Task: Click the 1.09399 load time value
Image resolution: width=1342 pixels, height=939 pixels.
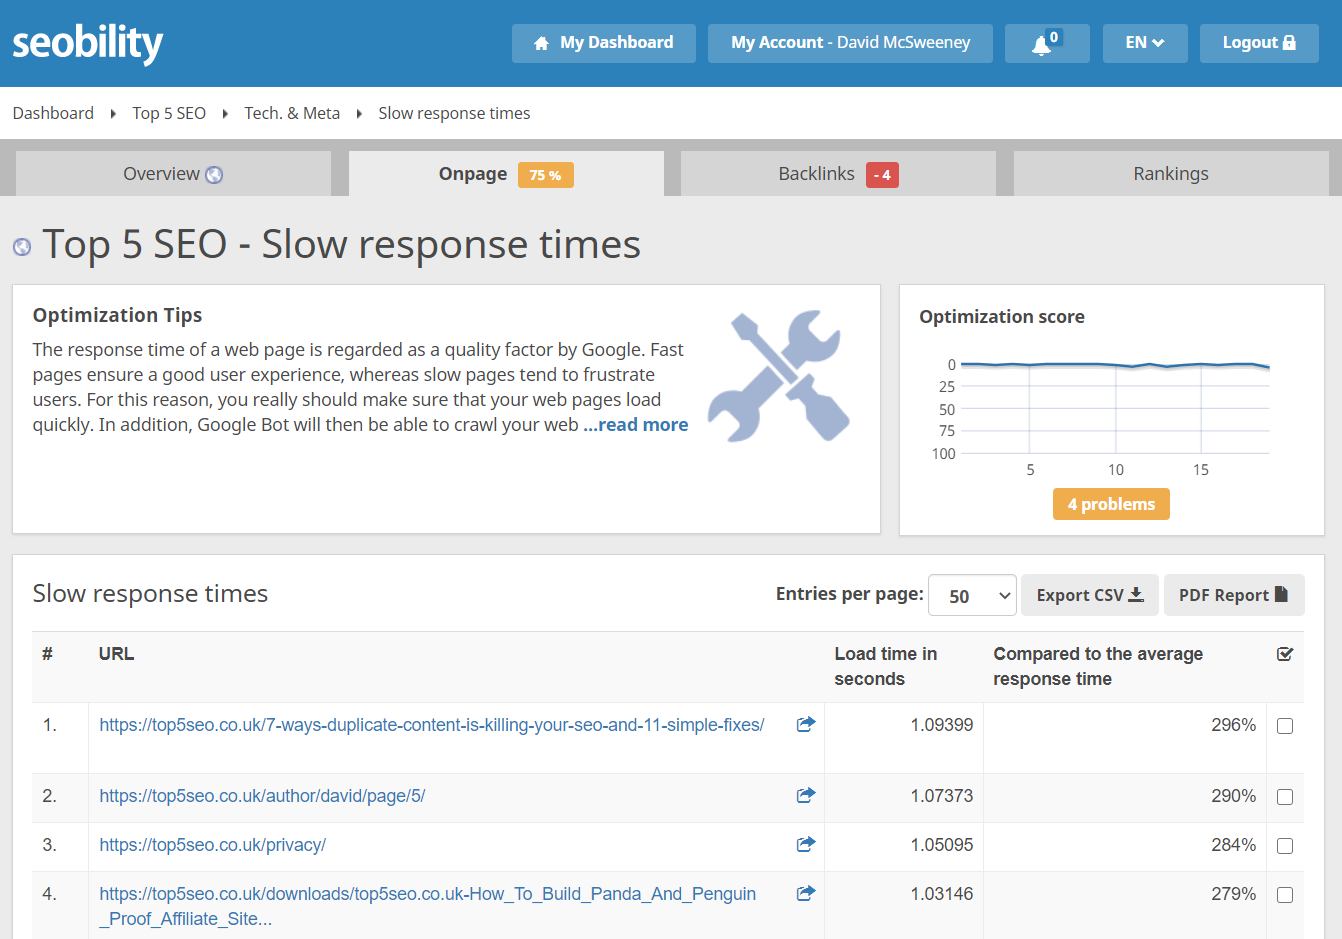Action: [x=942, y=725]
